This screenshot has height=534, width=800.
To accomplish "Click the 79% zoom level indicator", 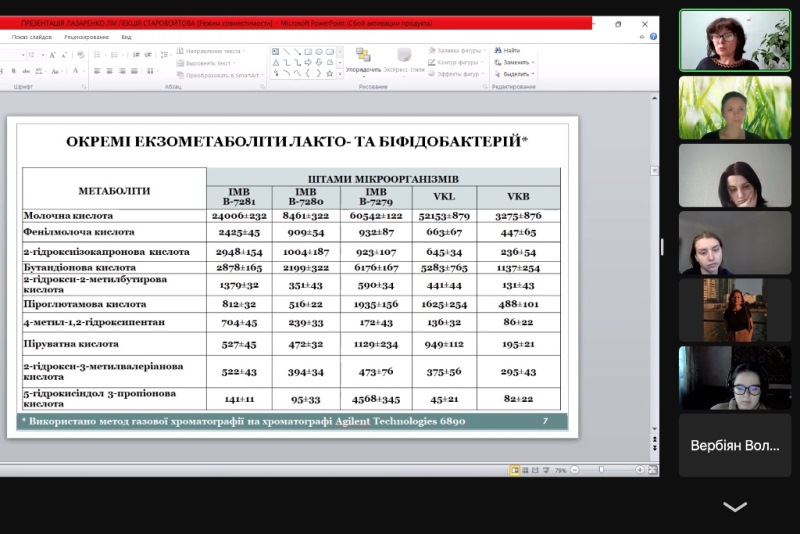I will point(560,471).
